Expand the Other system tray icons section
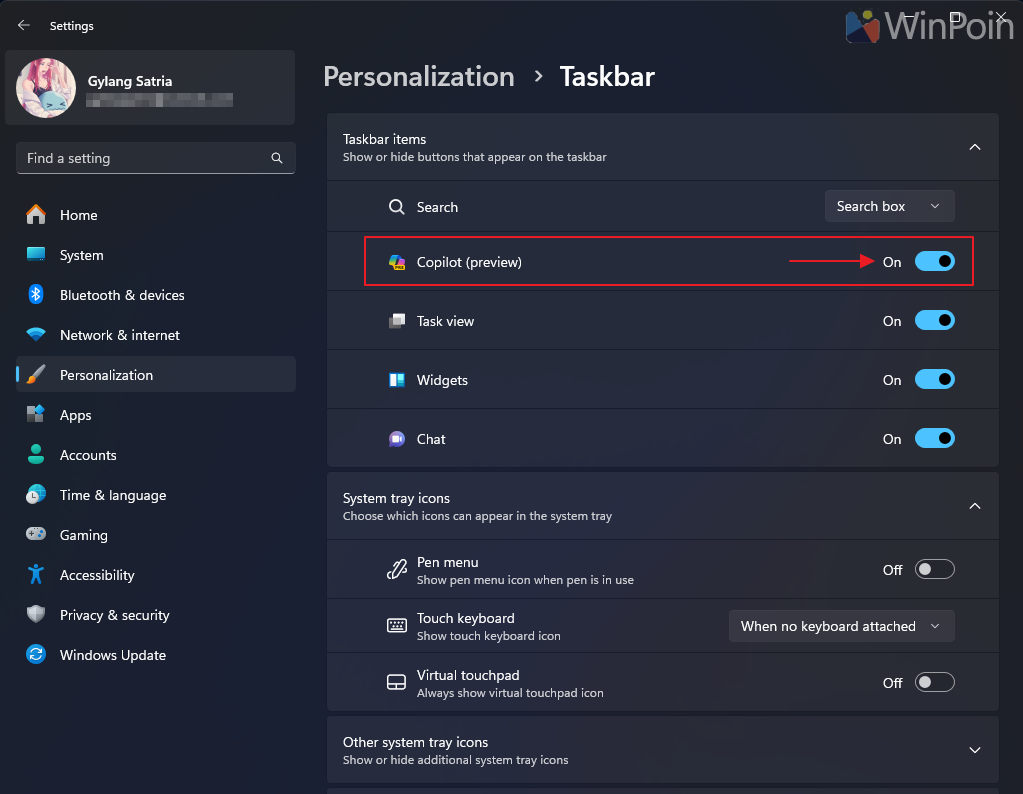The image size is (1023, 794). tap(975, 750)
